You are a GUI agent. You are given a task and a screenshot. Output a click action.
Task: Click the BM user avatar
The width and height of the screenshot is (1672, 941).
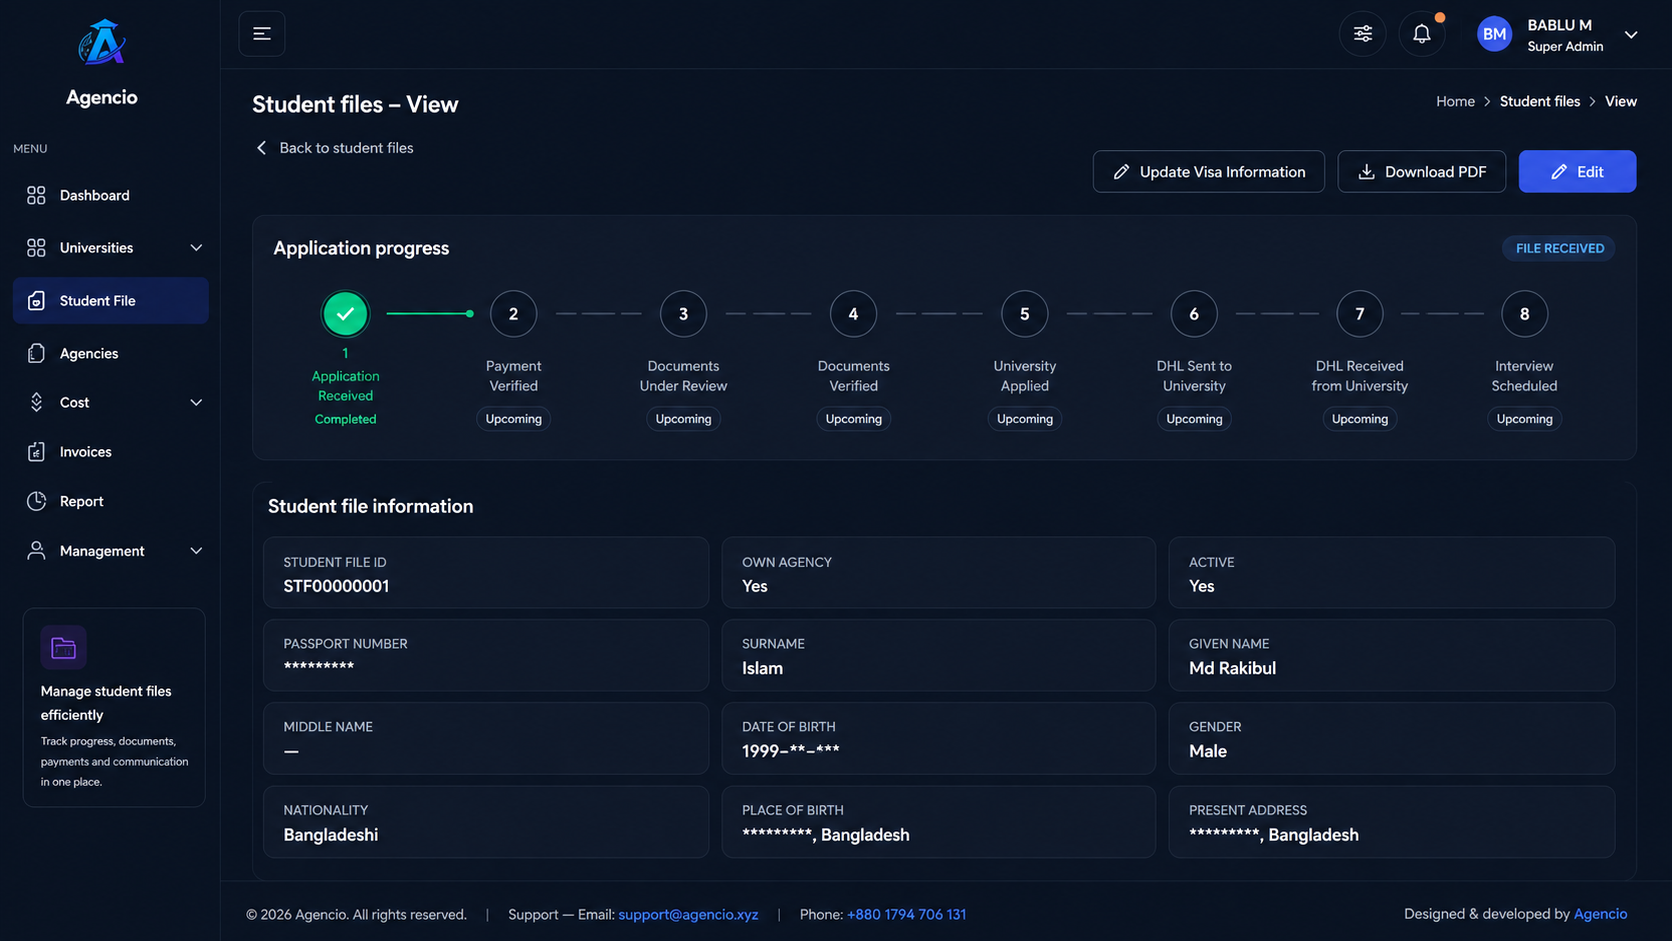click(x=1494, y=34)
